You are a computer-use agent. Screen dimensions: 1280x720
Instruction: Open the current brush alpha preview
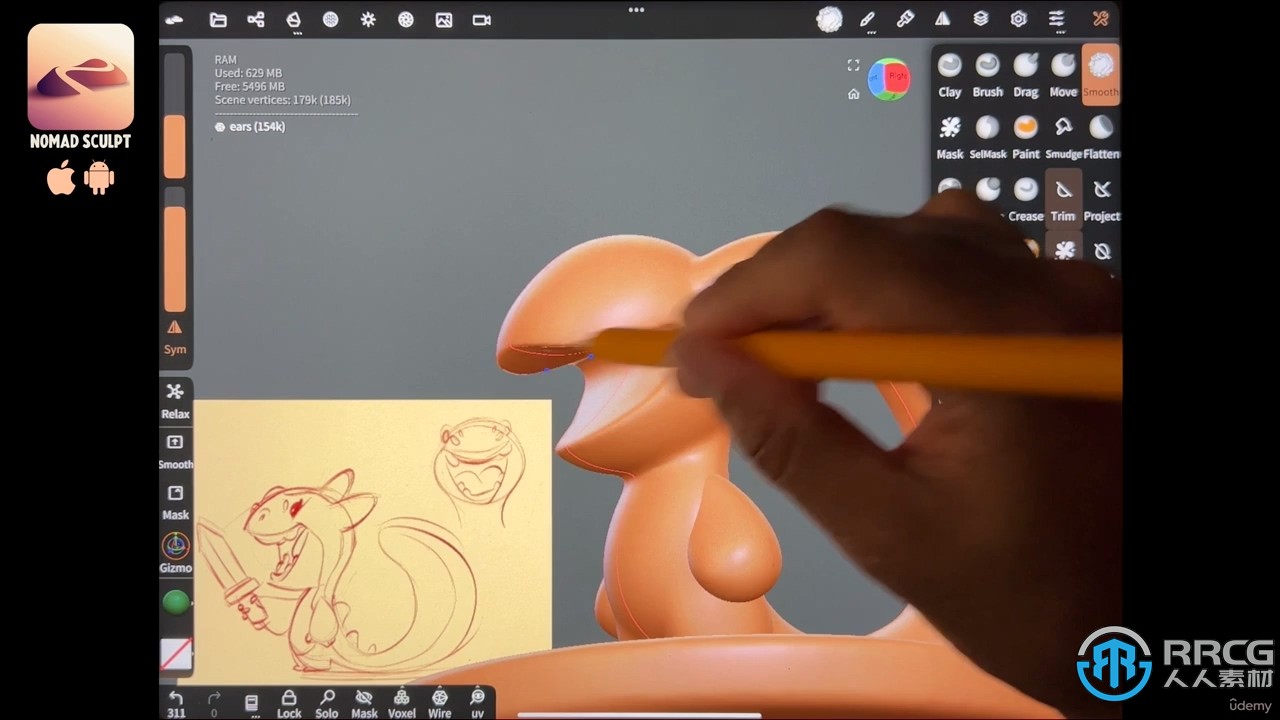coord(829,19)
